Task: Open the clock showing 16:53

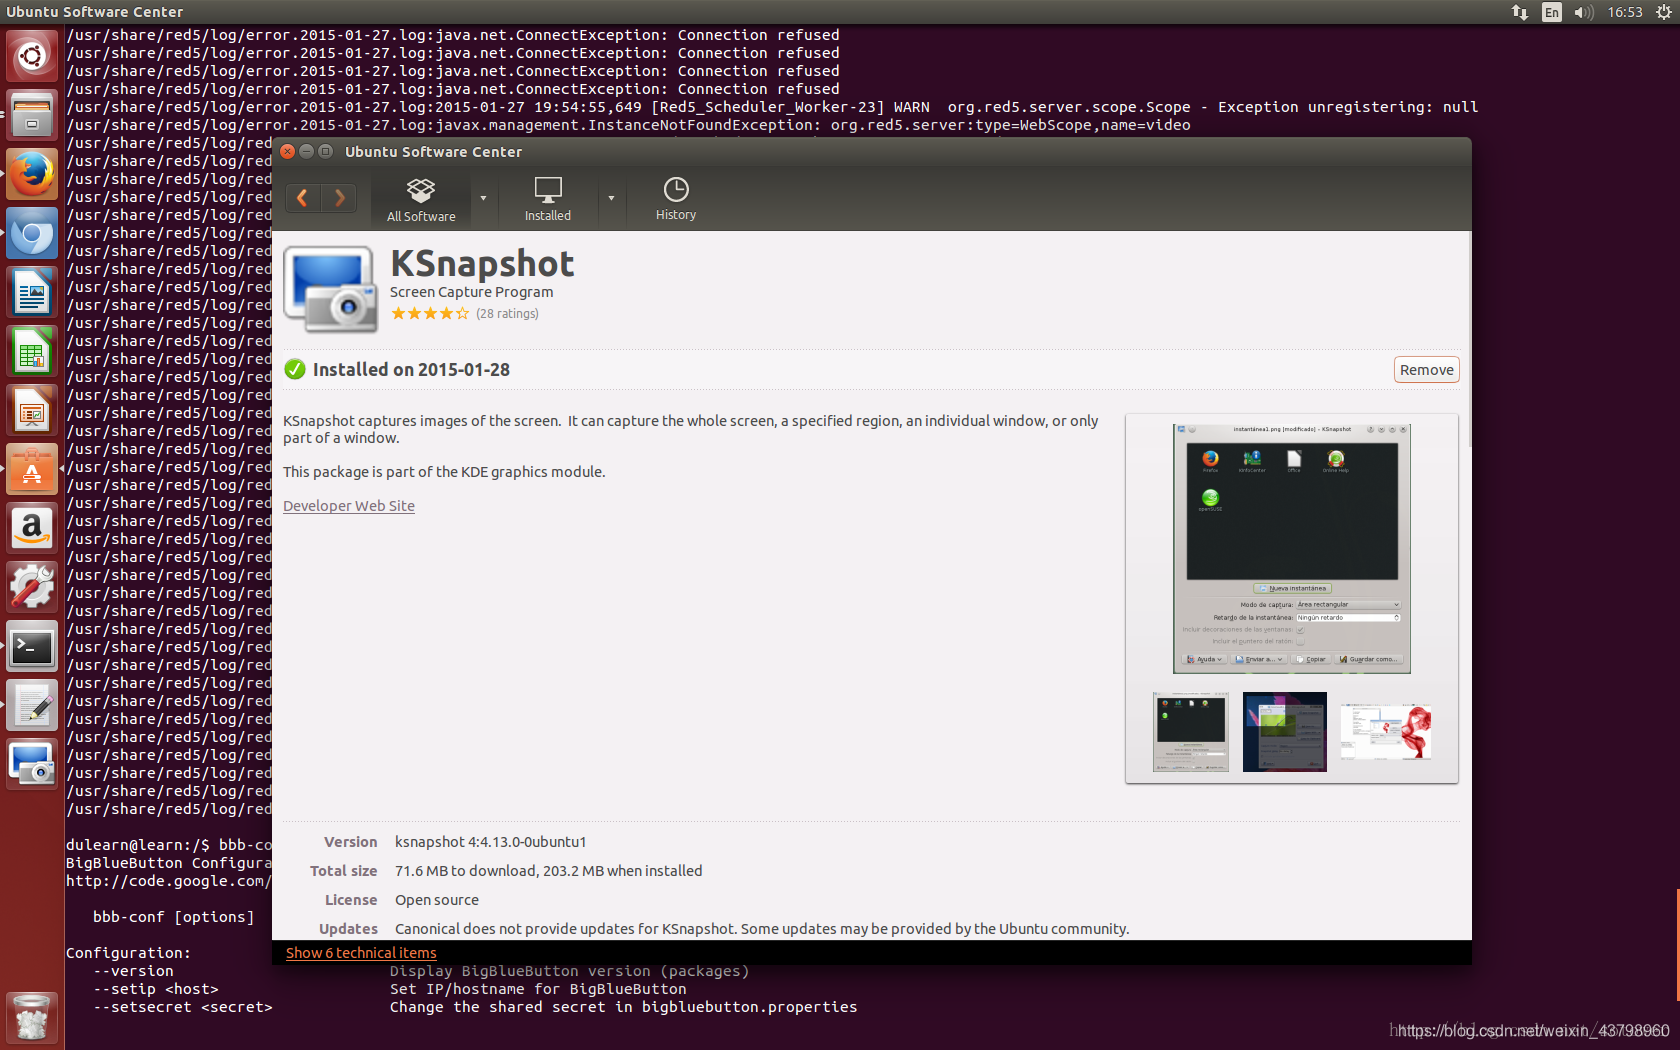Action: coord(1625,12)
